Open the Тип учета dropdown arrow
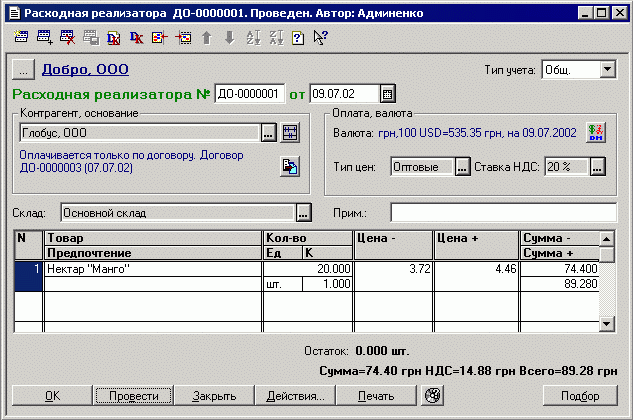This screenshot has height=420, width=633. click(x=608, y=69)
